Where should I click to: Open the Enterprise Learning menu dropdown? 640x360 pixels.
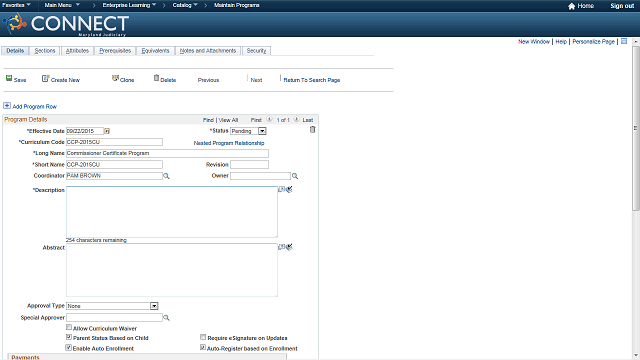(129, 5)
